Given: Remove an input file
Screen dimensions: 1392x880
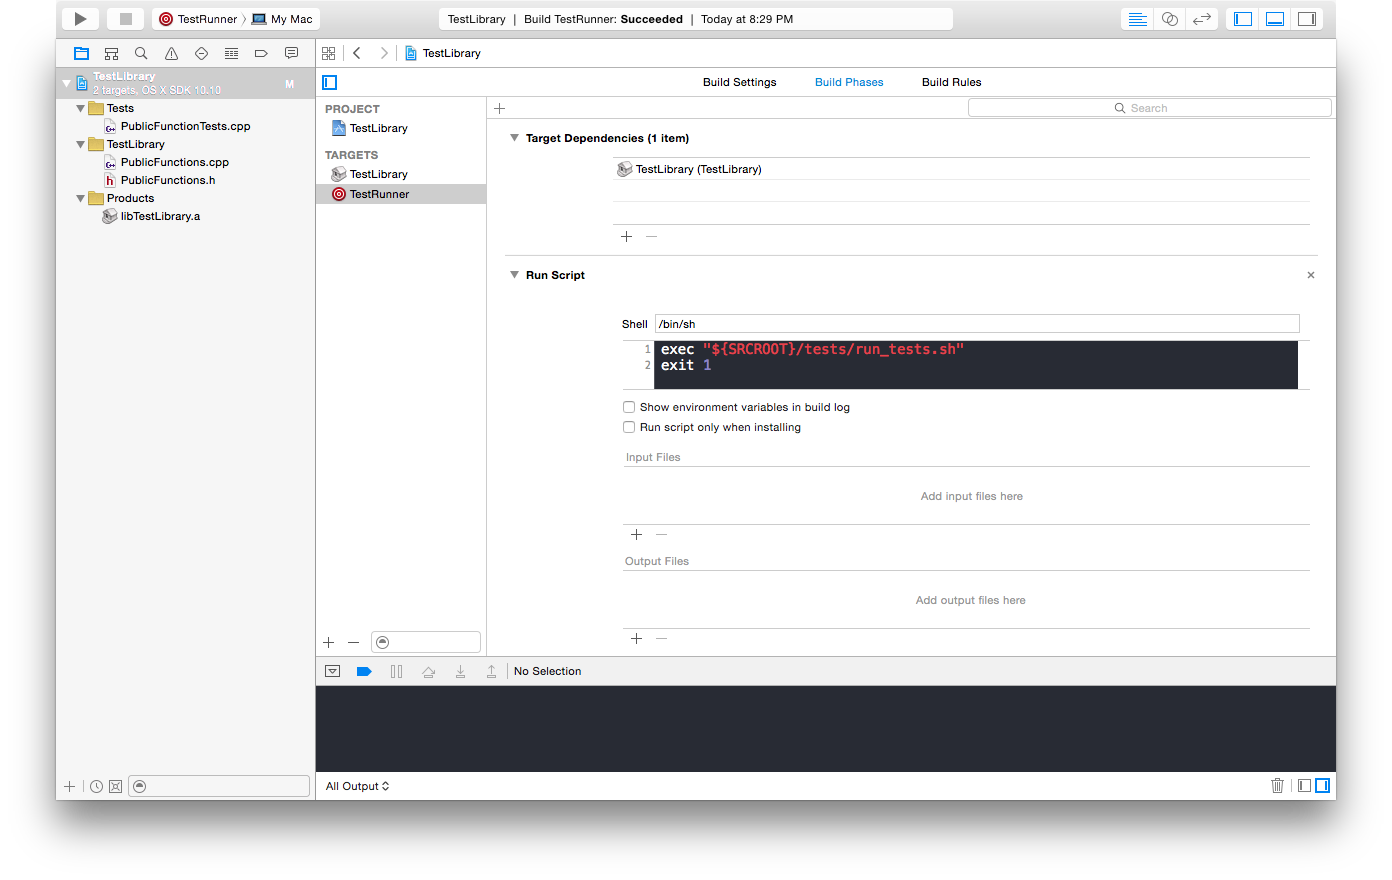Looking at the screenshot, I should (662, 535).
